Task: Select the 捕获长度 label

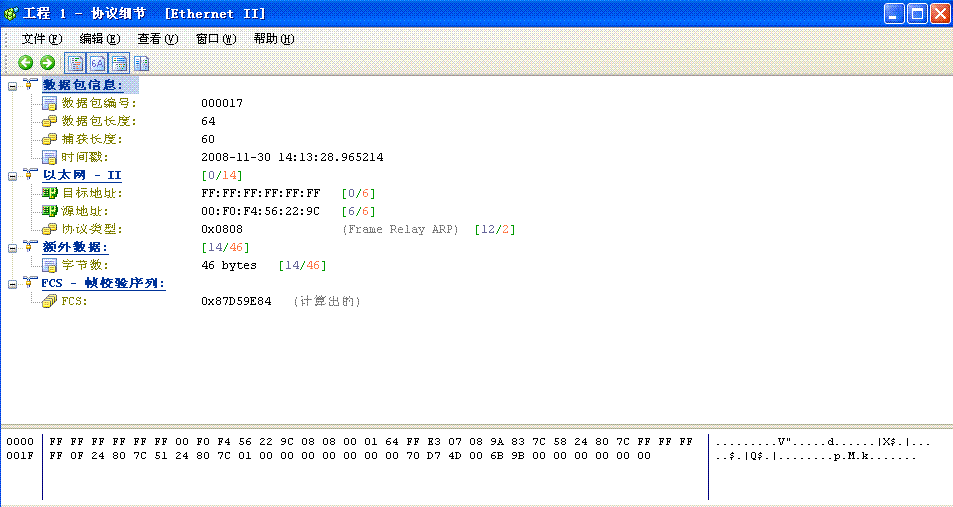Action: (x=92, y=139)
